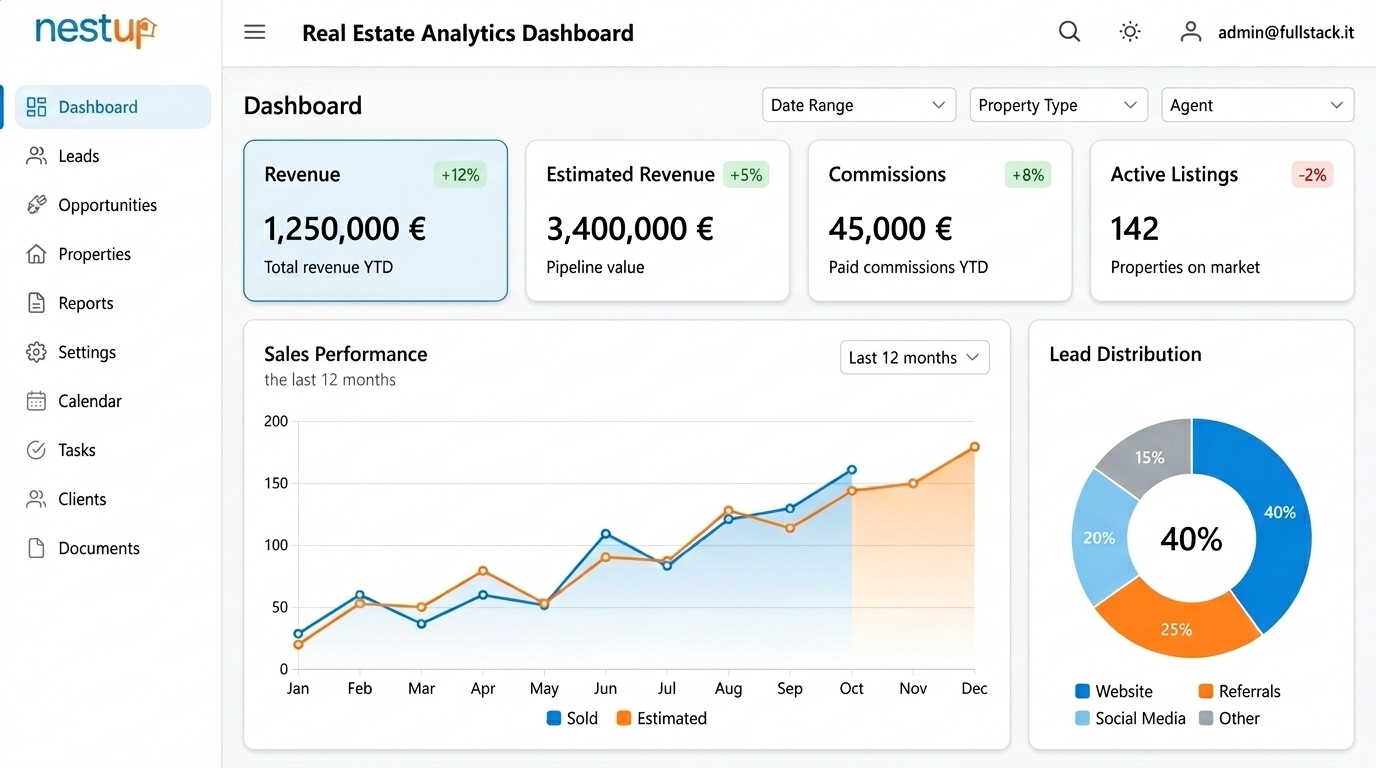Viewport: 1376px width, 768px height.
Task: Select the Revenue card
Action: (376, 221)
